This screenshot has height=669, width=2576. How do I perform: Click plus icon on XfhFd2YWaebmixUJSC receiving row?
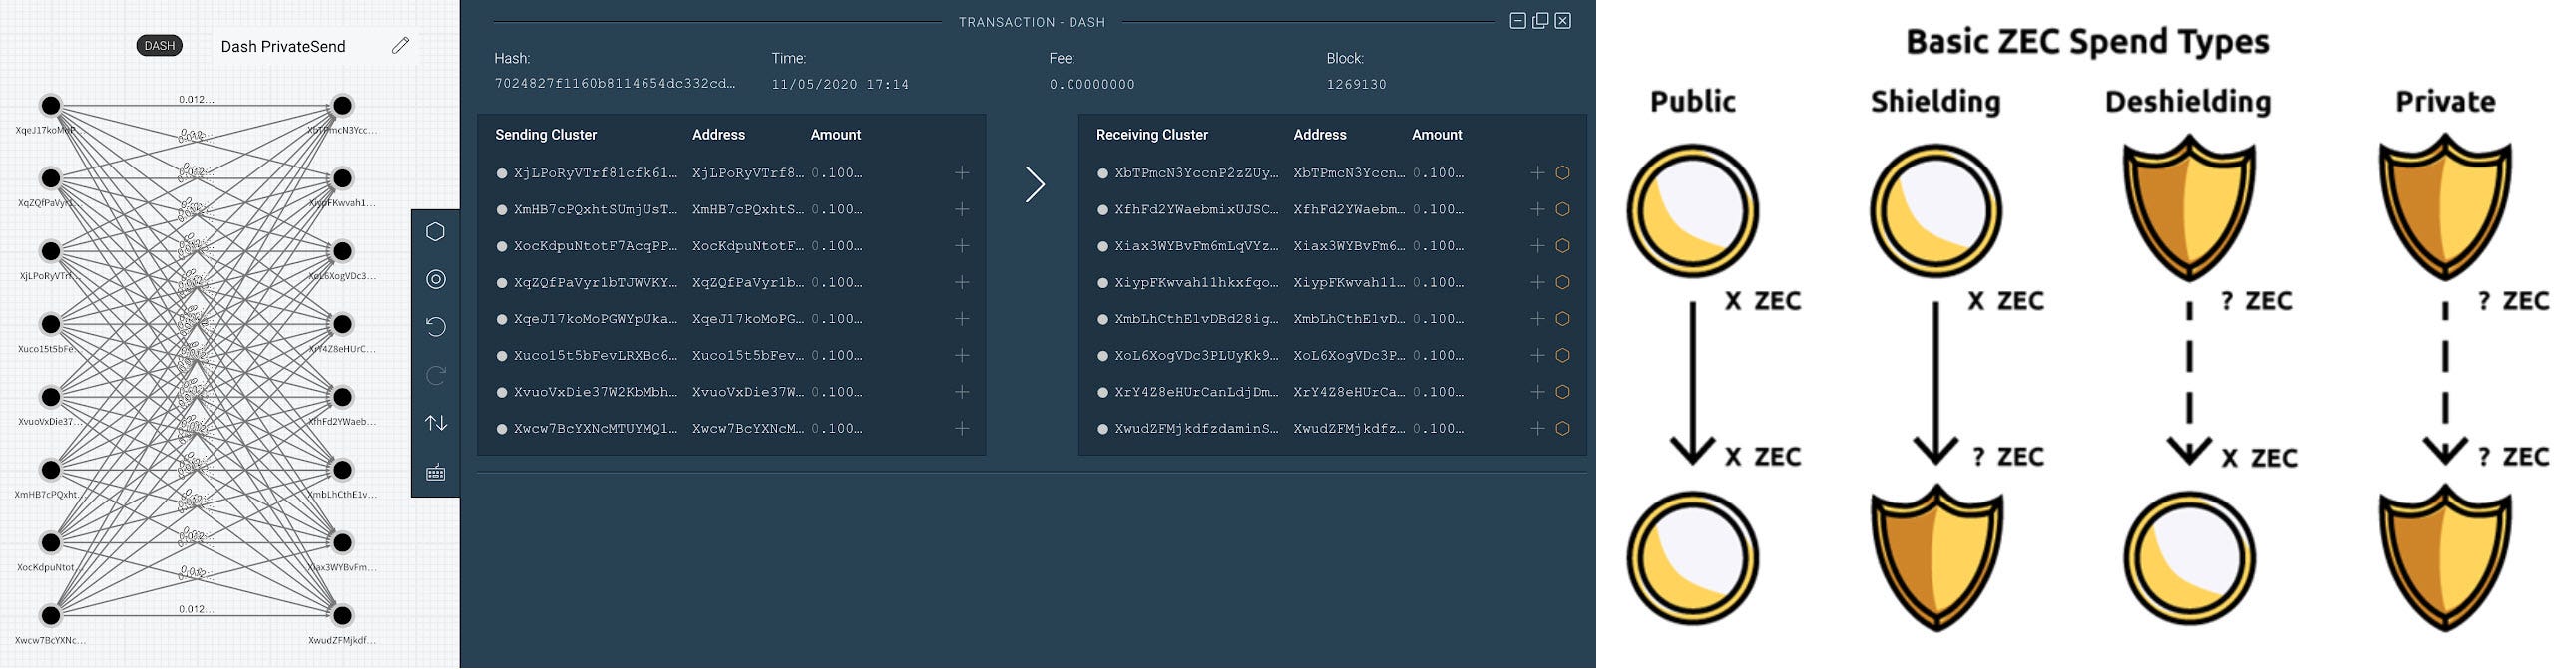[x=1538, y=209]
